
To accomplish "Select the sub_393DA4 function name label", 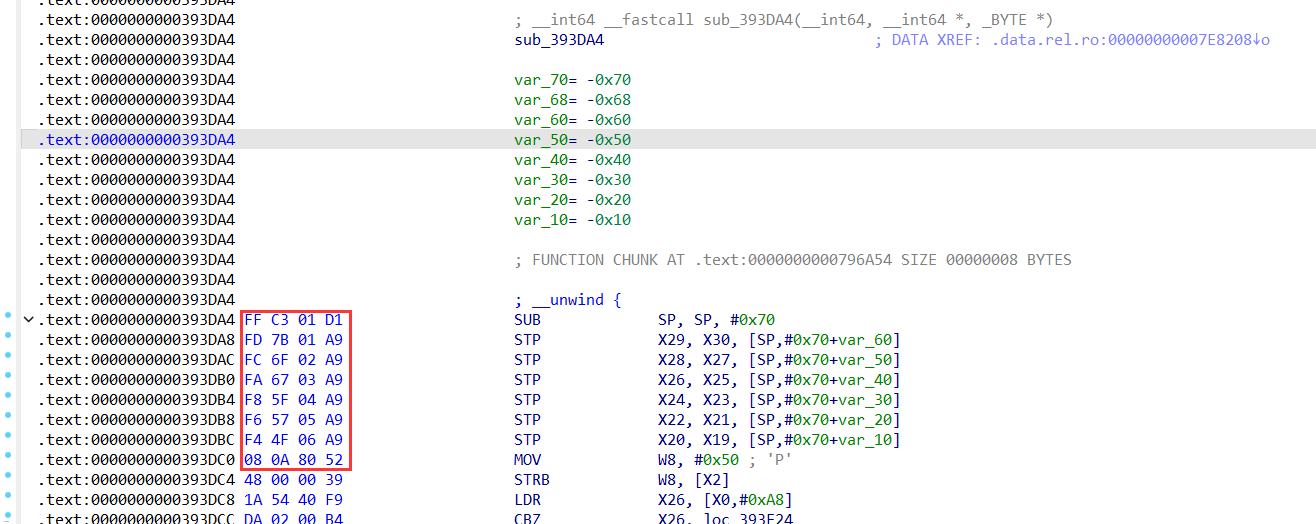I will [559, 40].
